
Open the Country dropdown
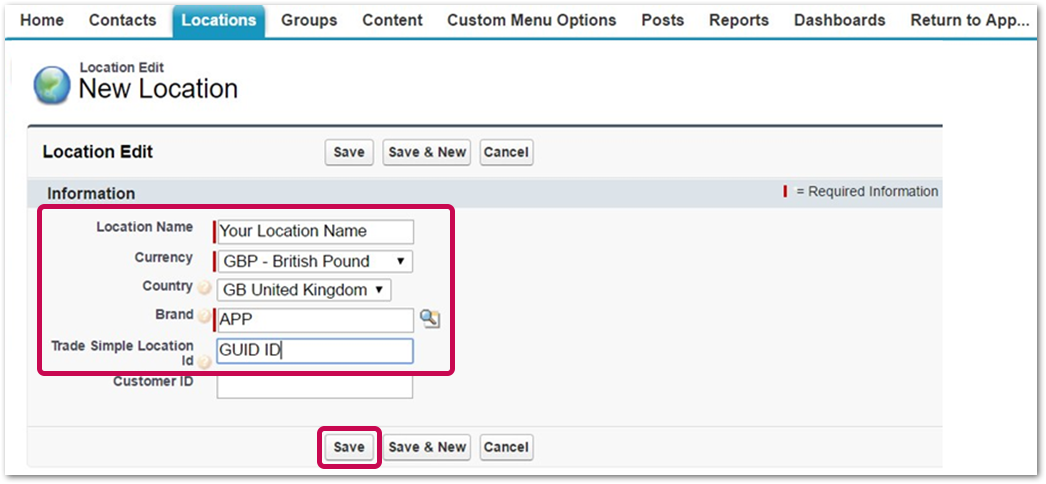tap(304, 290)
